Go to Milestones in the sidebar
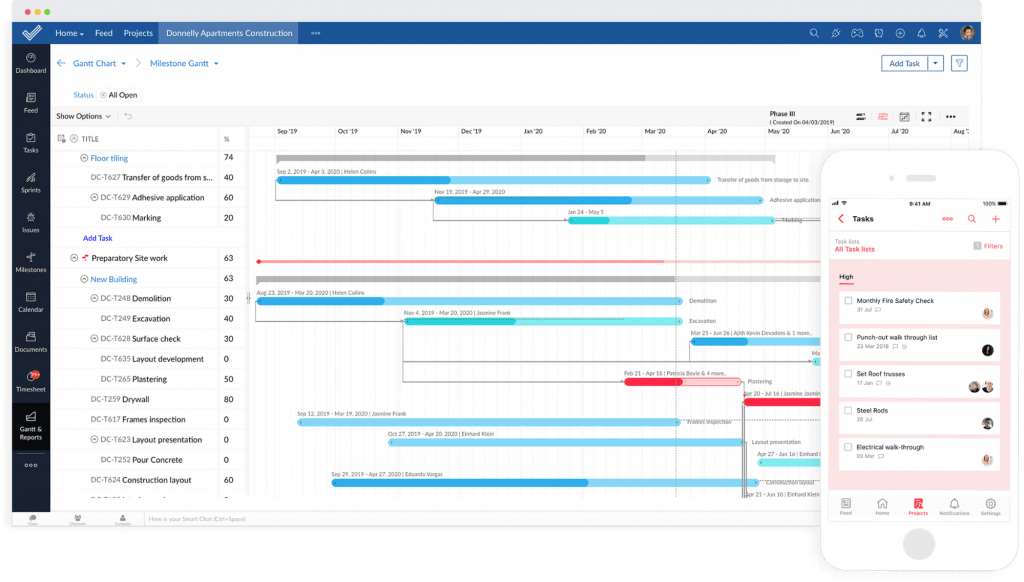This screenshot has height=582, width=1024. click(x=30, y=262)
